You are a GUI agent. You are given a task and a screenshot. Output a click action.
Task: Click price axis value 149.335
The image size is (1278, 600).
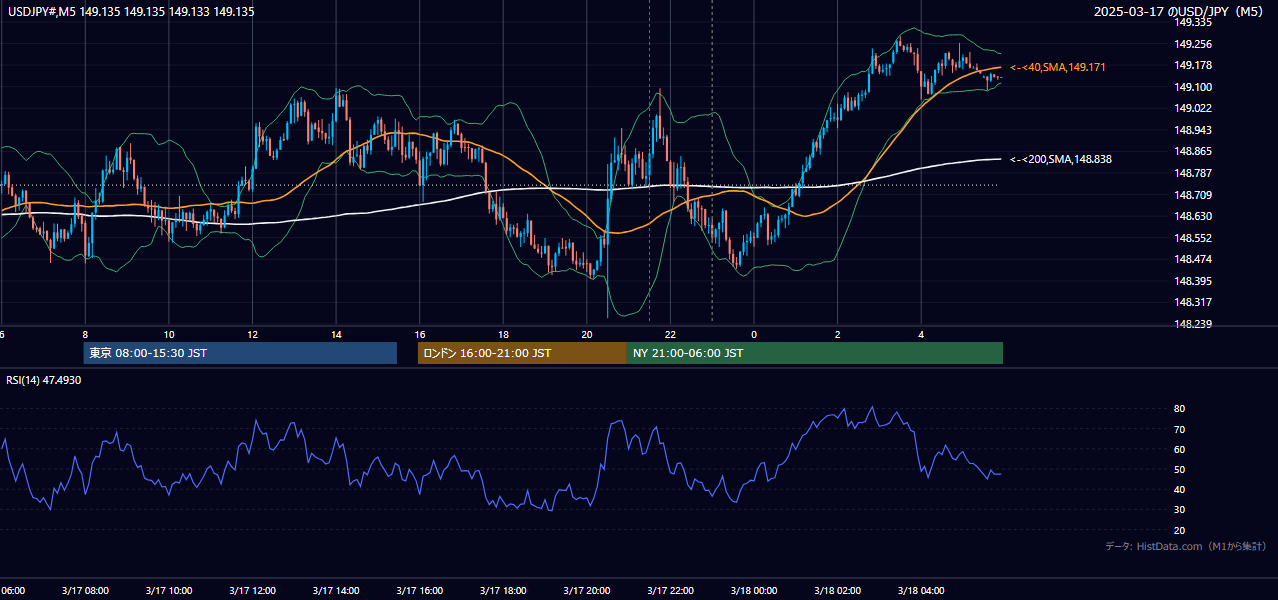1193,22
